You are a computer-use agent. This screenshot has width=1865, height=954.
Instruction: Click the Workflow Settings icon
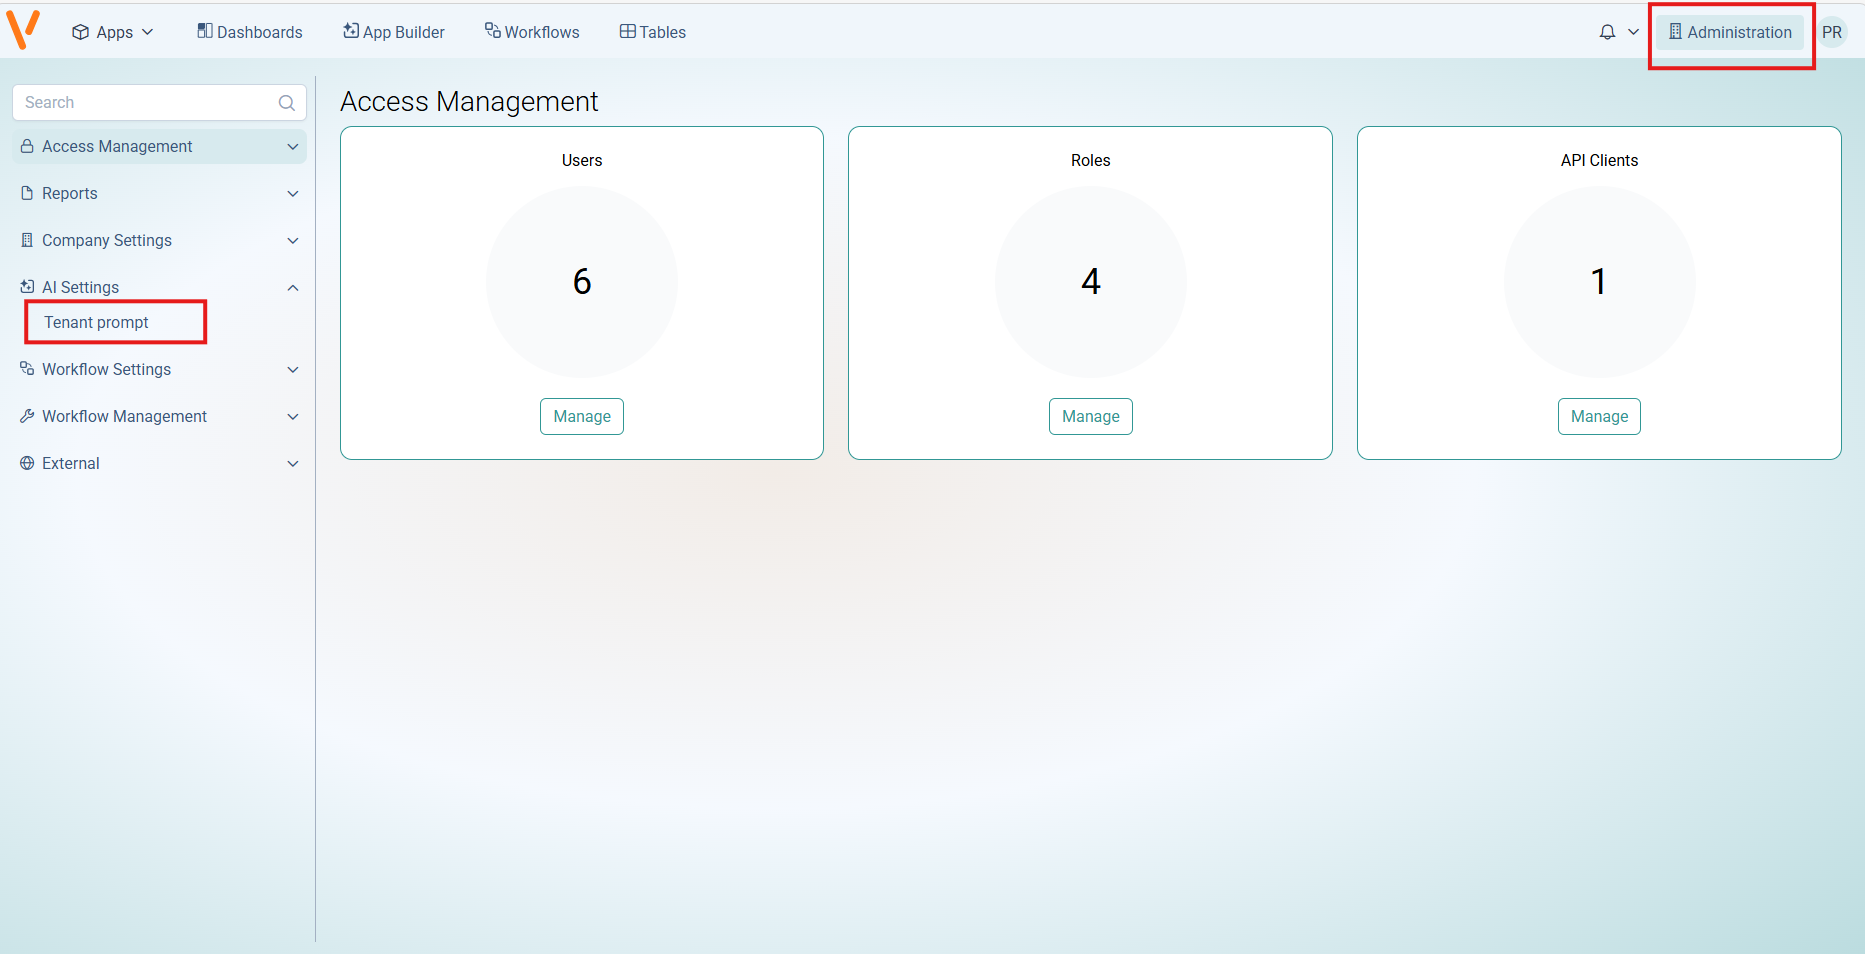coord(27,369)
